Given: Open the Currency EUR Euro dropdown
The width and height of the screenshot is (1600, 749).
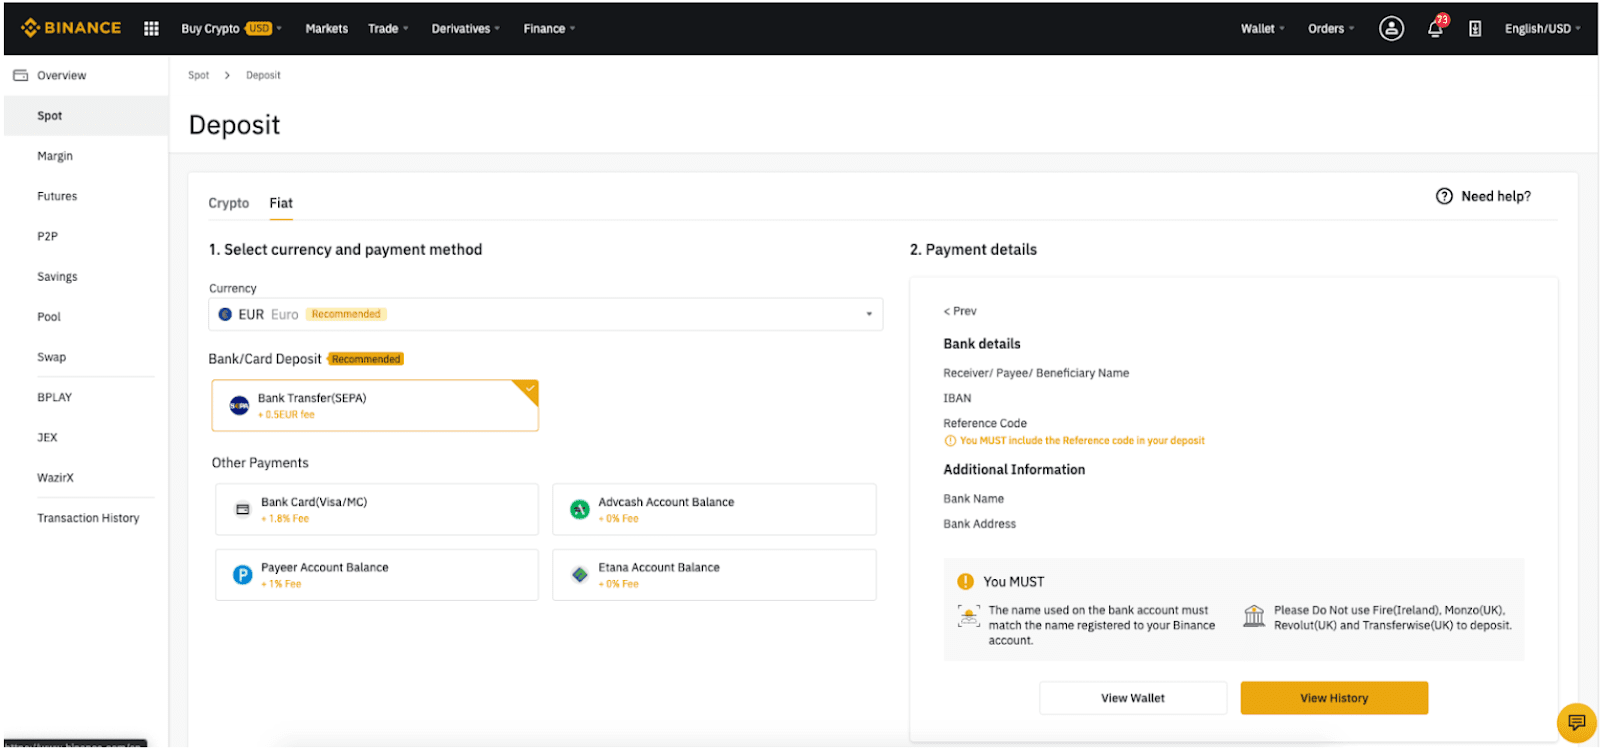Looking at the screenshot, I should click(545, 314).
